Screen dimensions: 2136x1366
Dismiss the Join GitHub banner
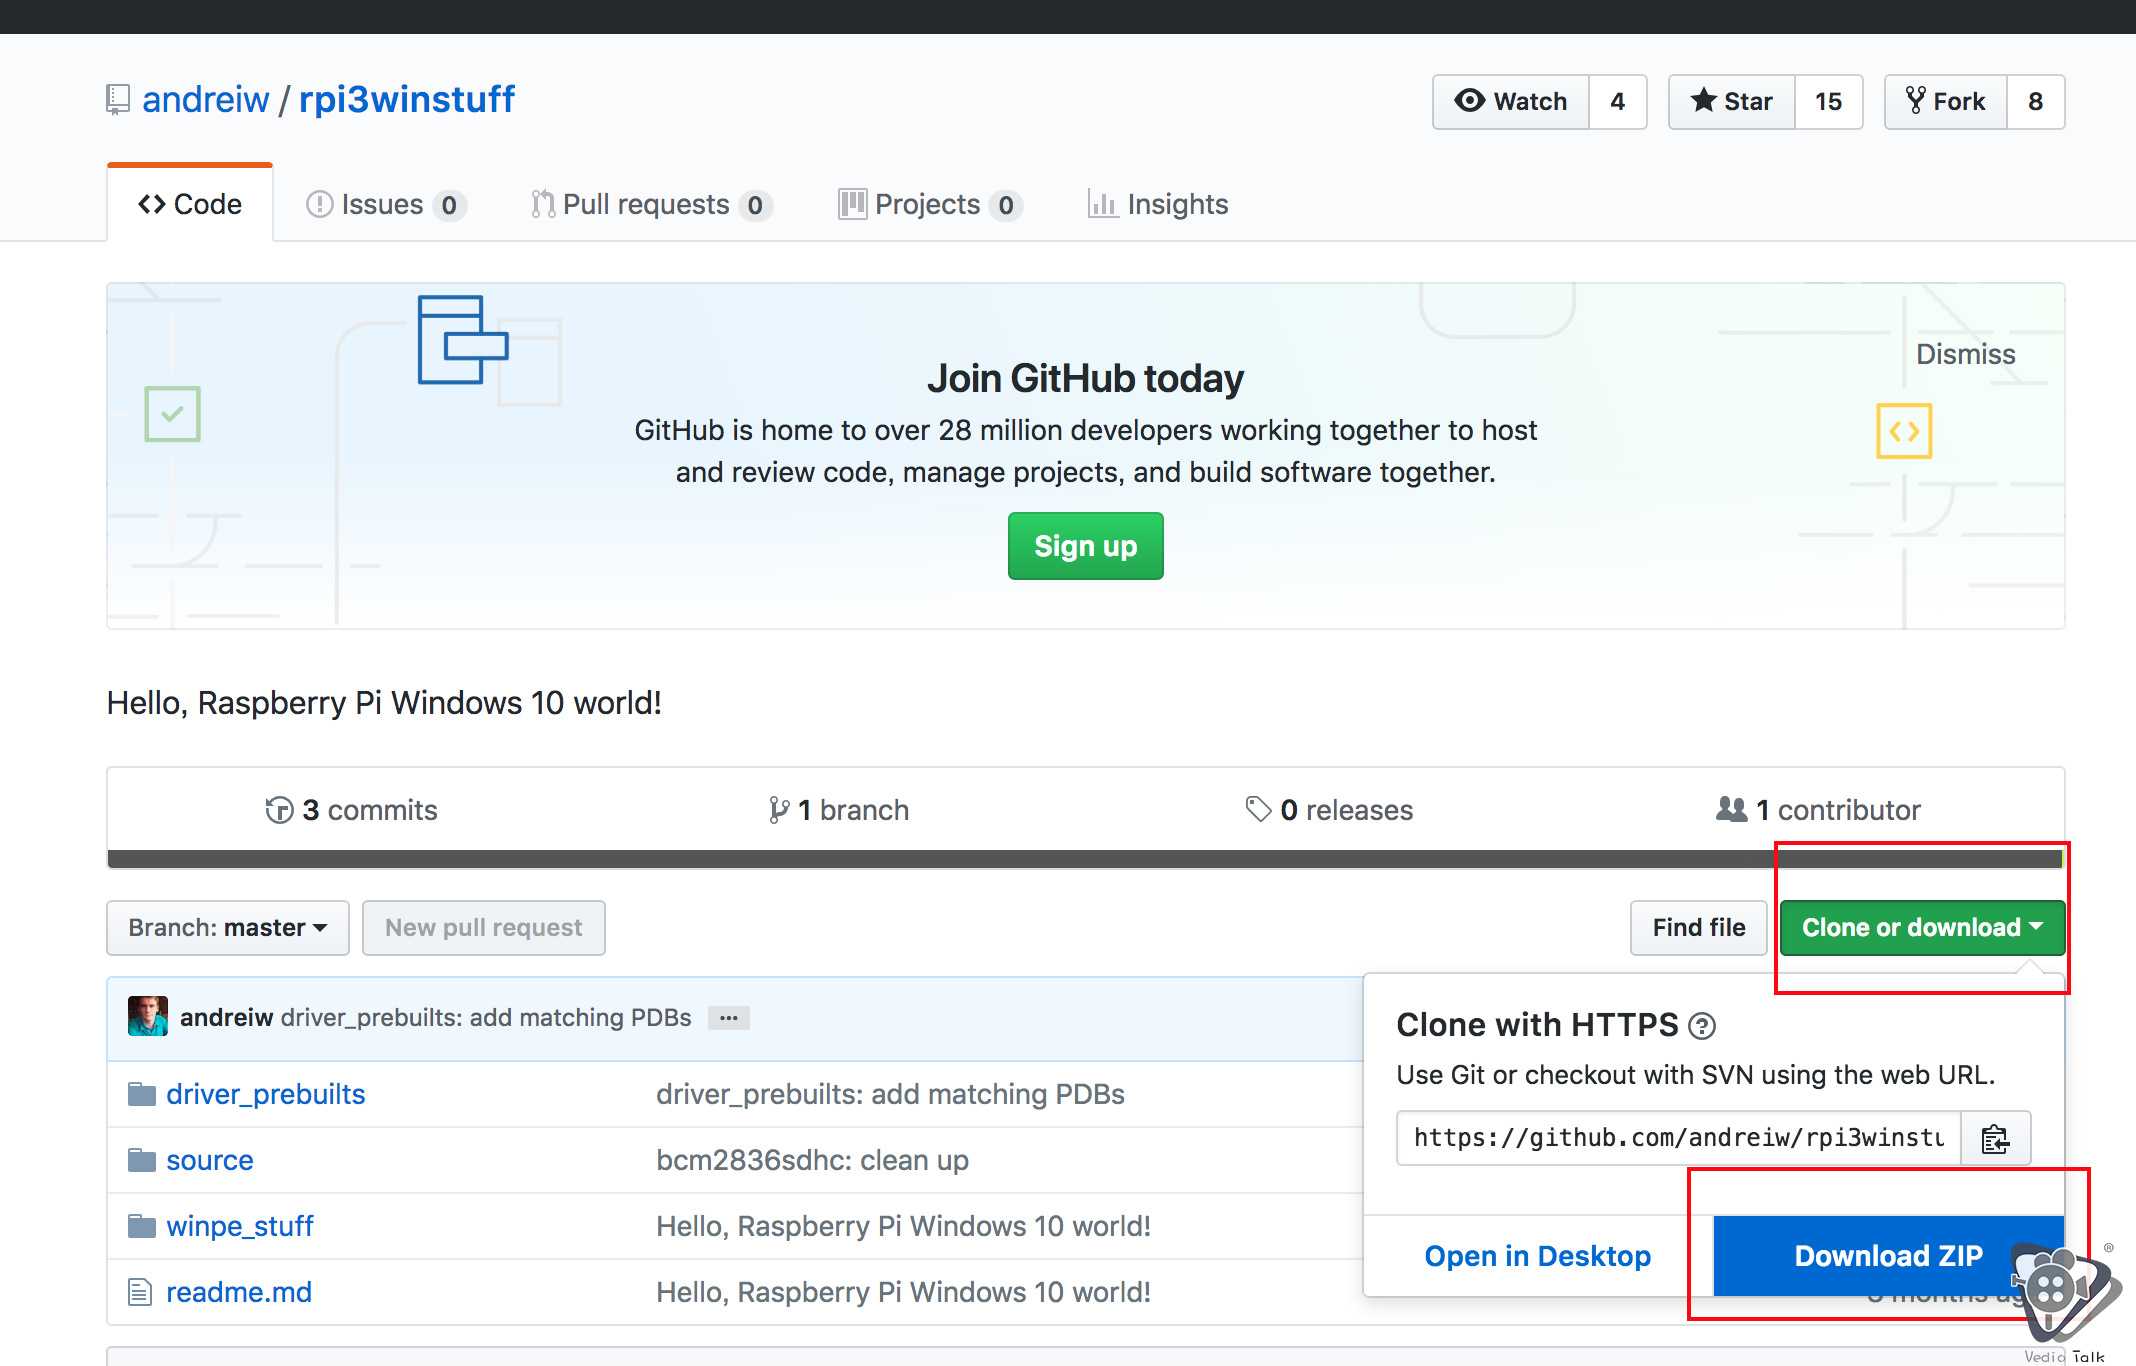1965,354
